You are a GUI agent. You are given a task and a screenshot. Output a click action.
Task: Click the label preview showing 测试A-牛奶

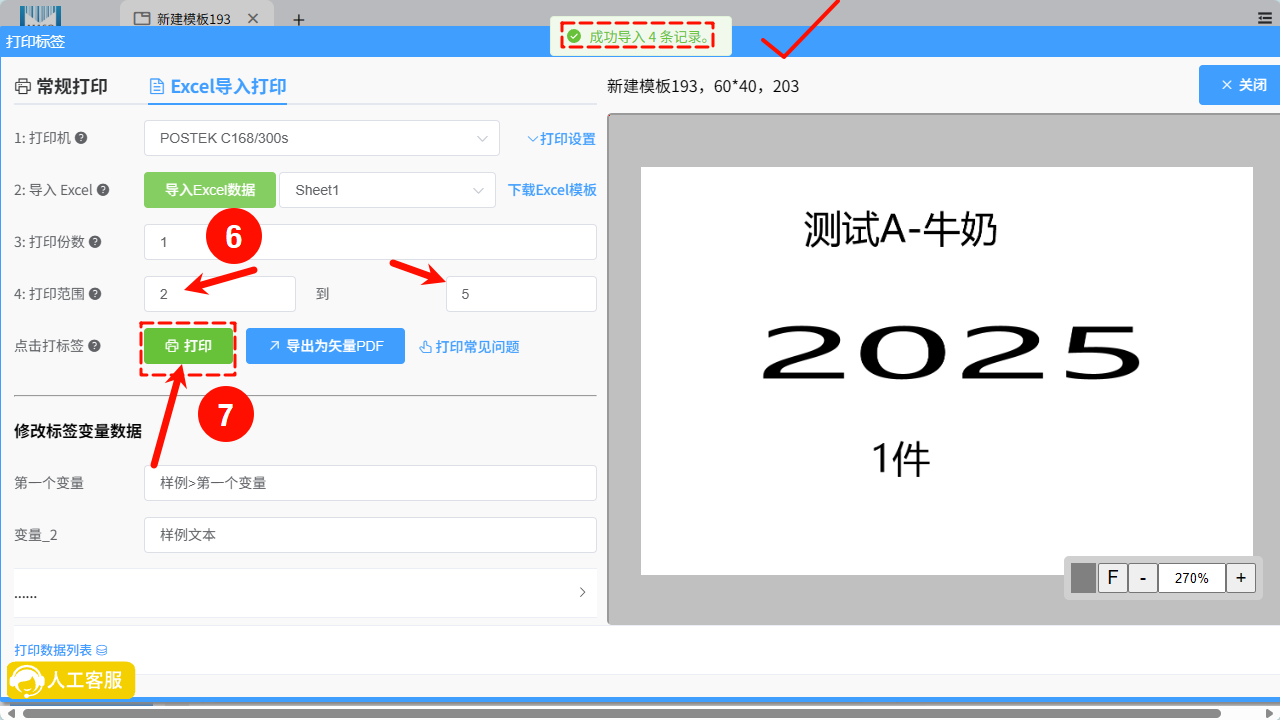(x=946, y=371)
